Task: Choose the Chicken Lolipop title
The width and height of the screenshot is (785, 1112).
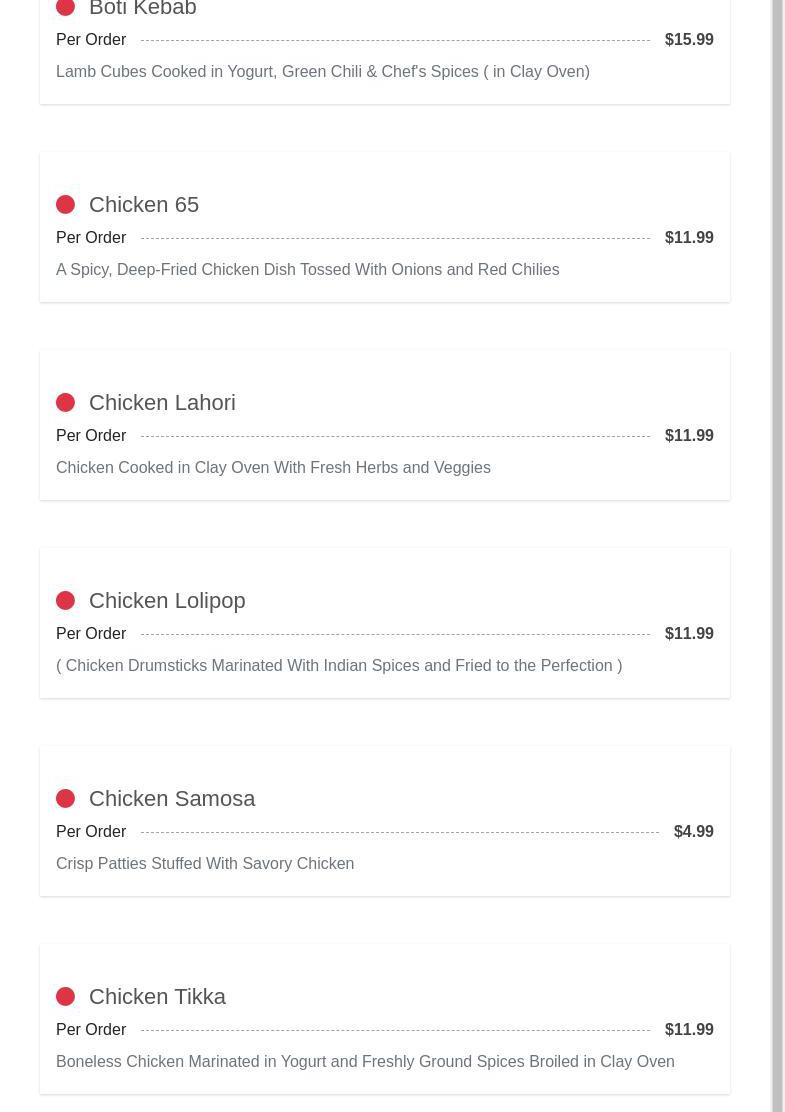Action: [x=167, y=601]
